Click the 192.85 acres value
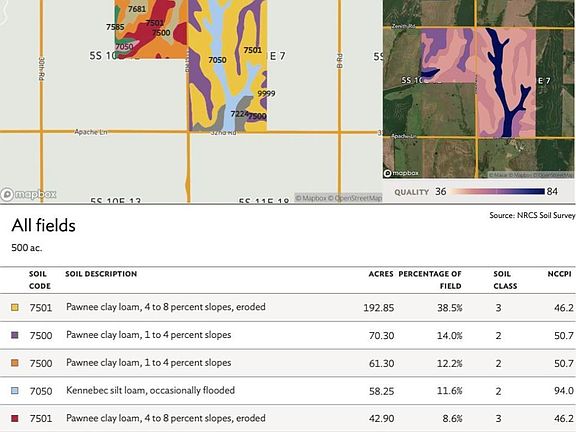576x432 pixels. (379, 308)
